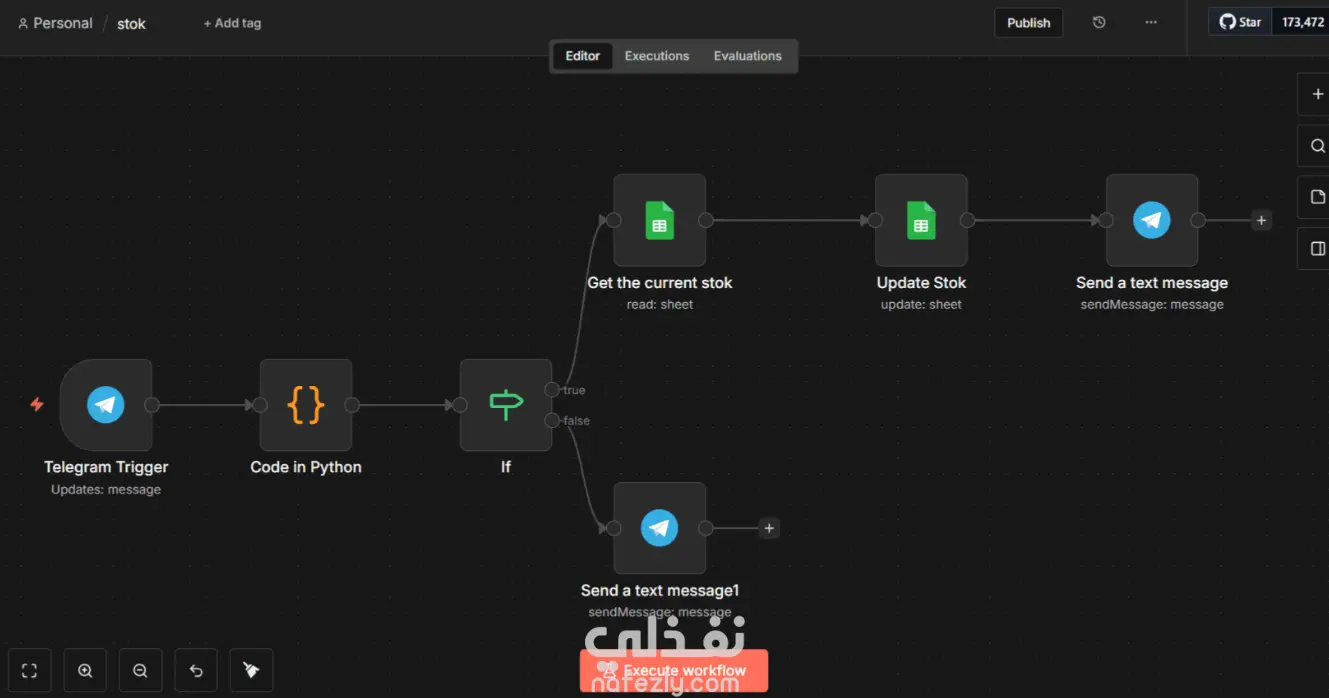Viewport: 1329px width, 698px height.
Task: Click the Telegram Trigger output connector
Action: [152, 405]
